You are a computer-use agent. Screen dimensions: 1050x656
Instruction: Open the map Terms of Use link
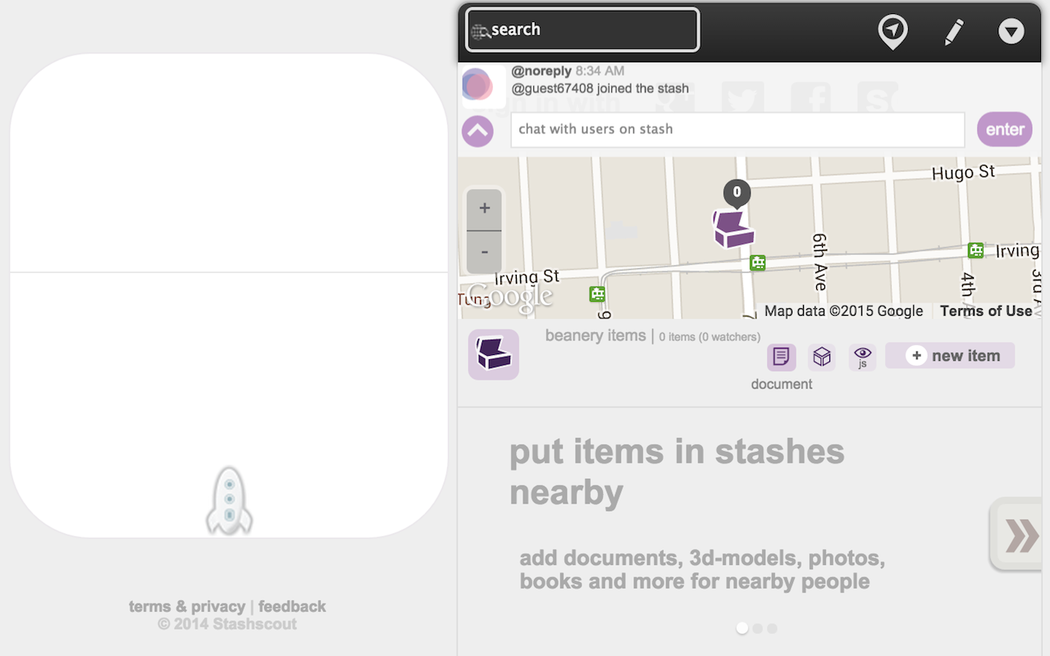coord(985,311)
